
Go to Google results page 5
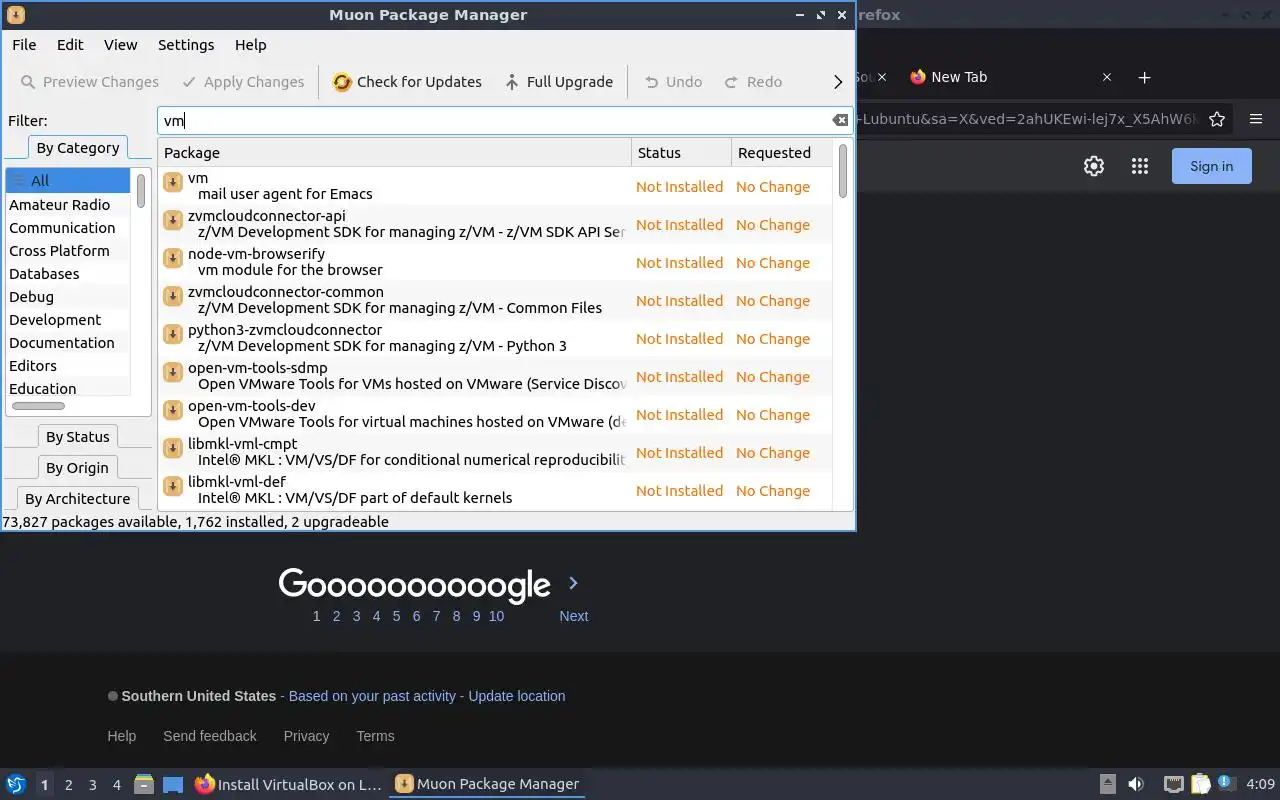pos(396,616)
